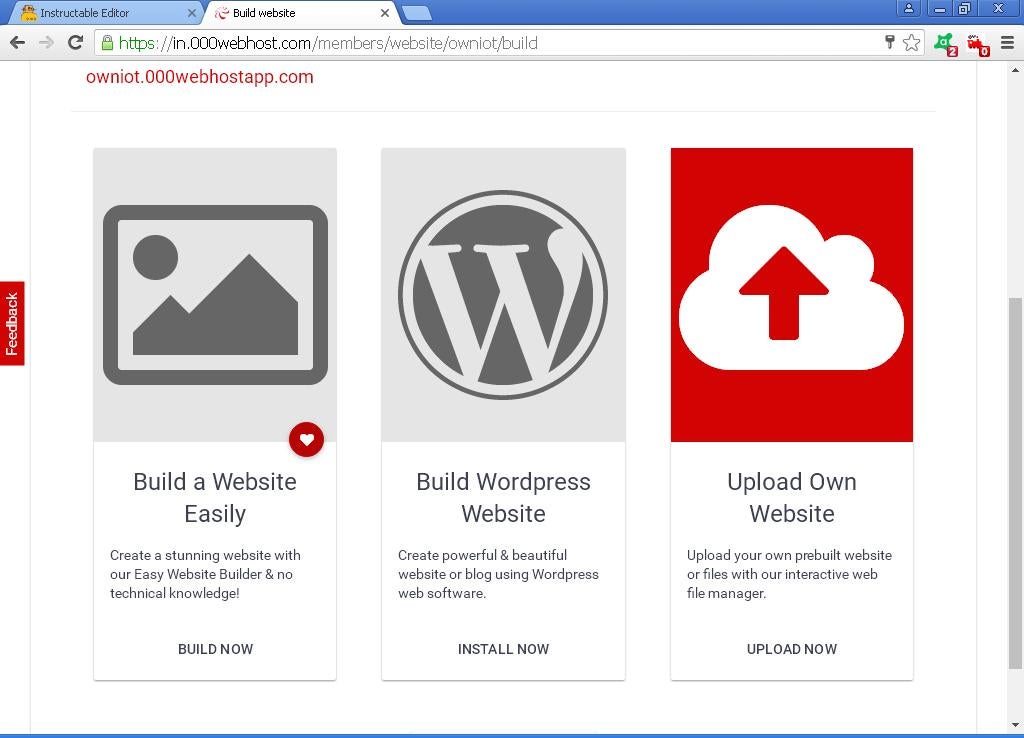
Task: Select the WordPress logo on the middle card
Action: pos(503,294)
